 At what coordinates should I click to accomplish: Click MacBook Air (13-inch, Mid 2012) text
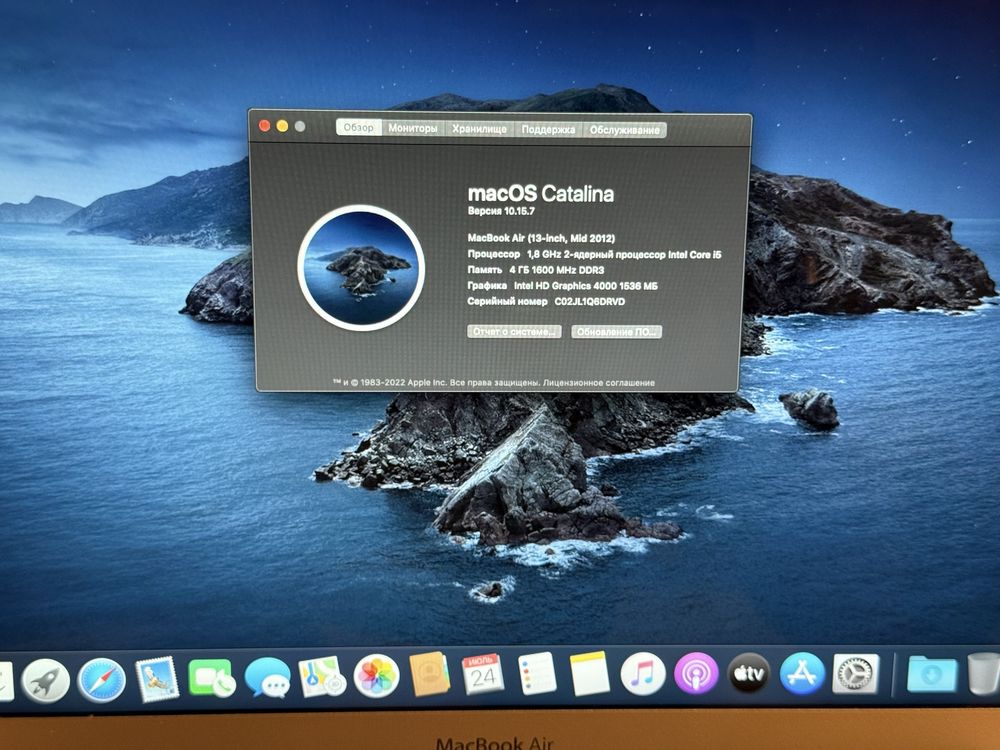(541, 238)
